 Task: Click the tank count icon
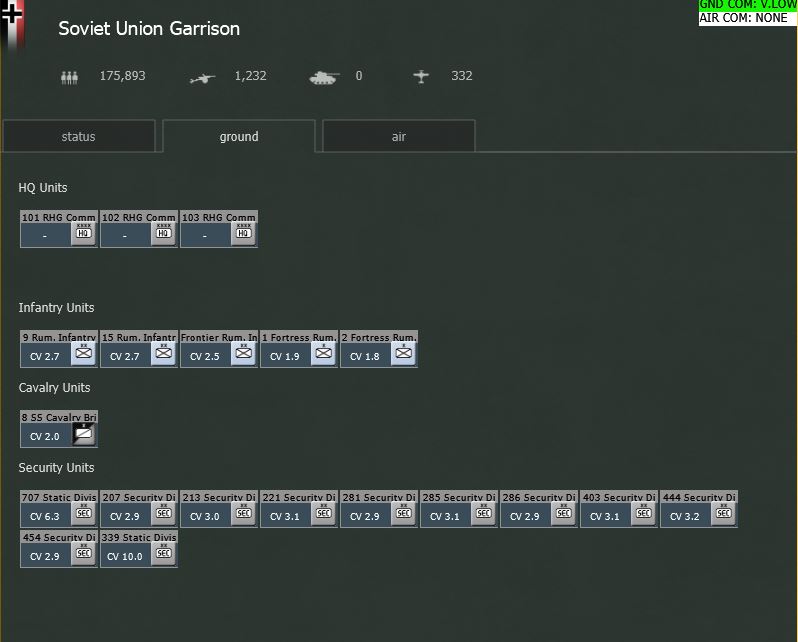coord(324,77)
